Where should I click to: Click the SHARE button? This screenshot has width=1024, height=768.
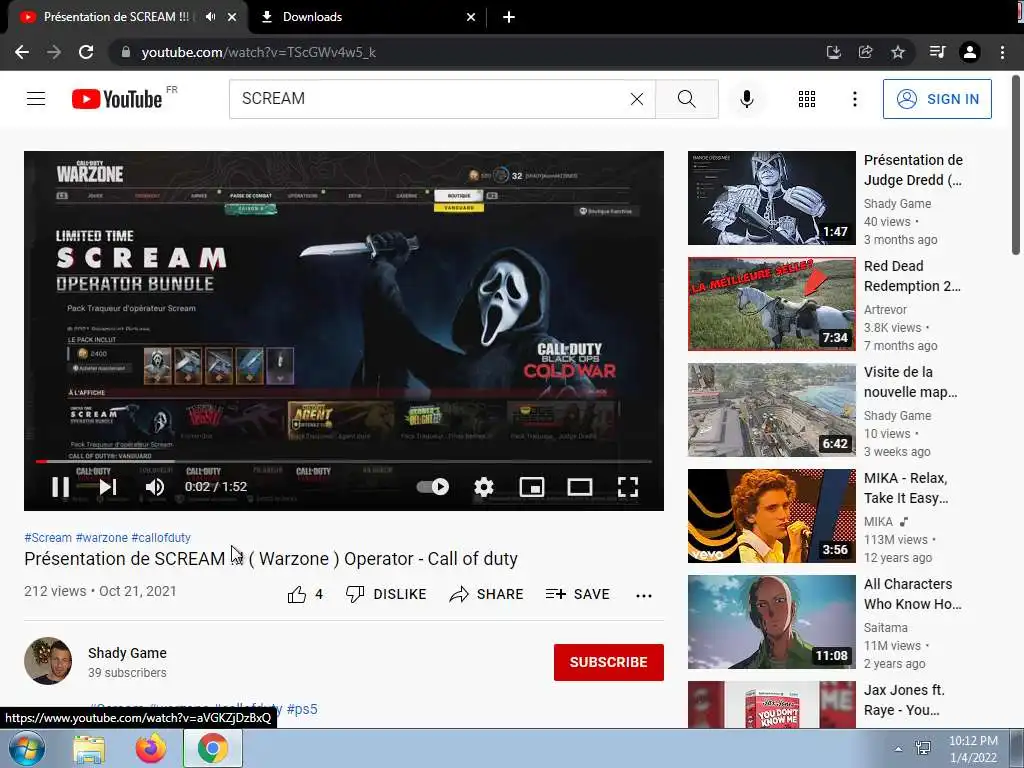pyautogui.click(x=487, y=594)
